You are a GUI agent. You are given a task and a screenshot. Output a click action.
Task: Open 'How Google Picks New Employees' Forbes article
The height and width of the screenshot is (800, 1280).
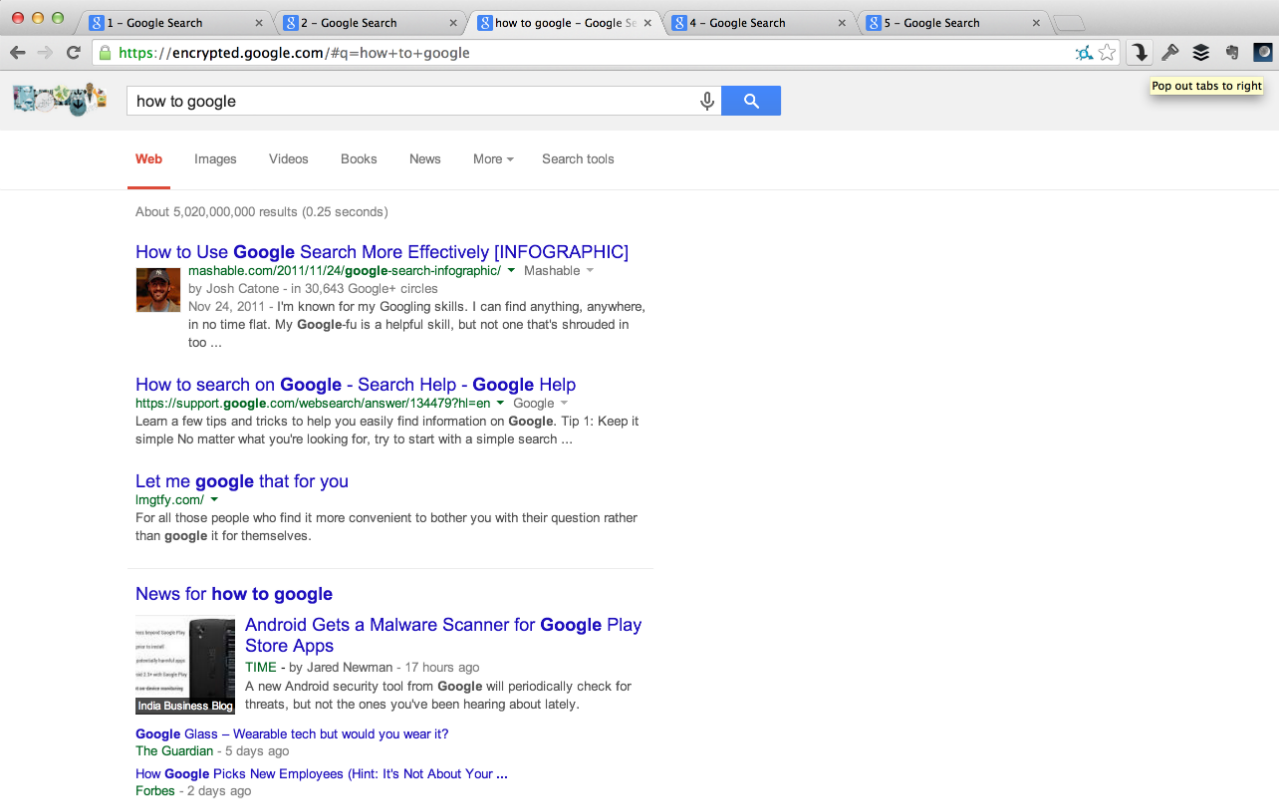pos(321,774)
